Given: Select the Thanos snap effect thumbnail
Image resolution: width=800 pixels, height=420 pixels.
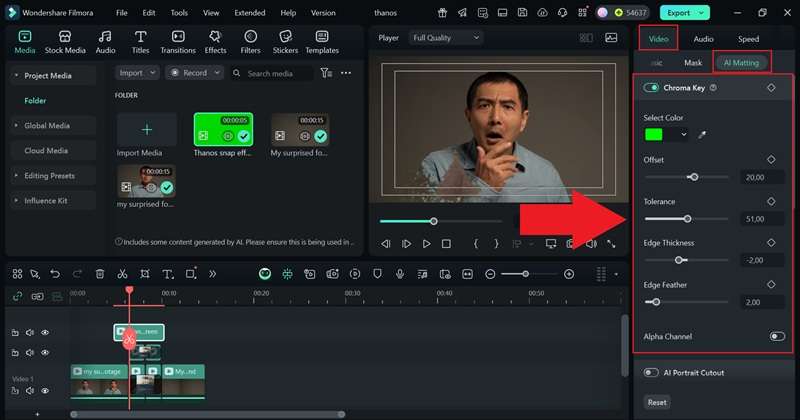Looking at the screenshot, I should tap(223, 131).
